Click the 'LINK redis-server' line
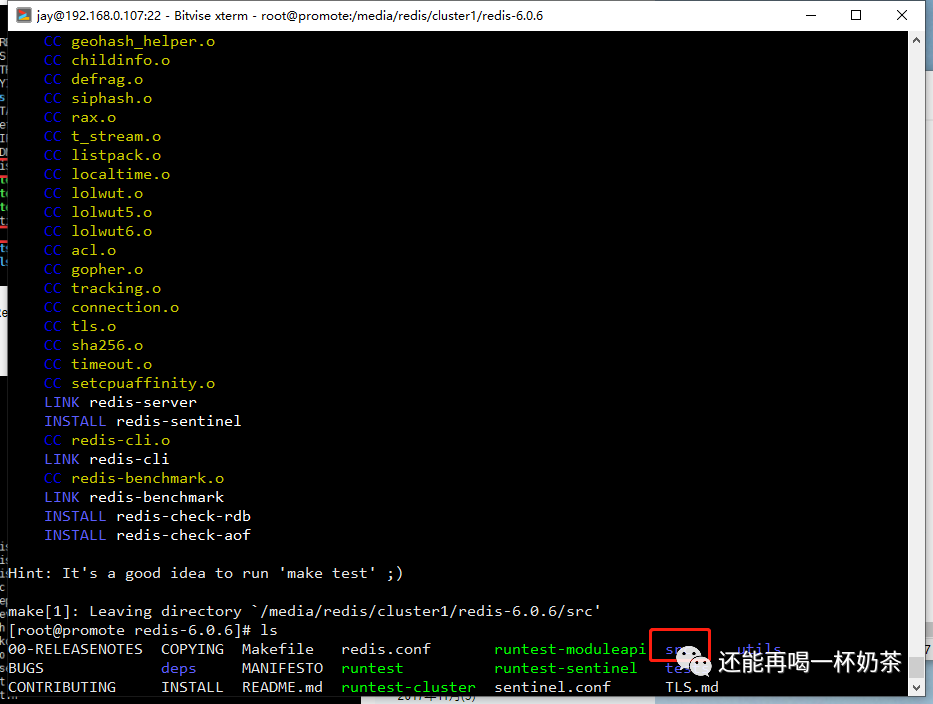 click(120, 403)
